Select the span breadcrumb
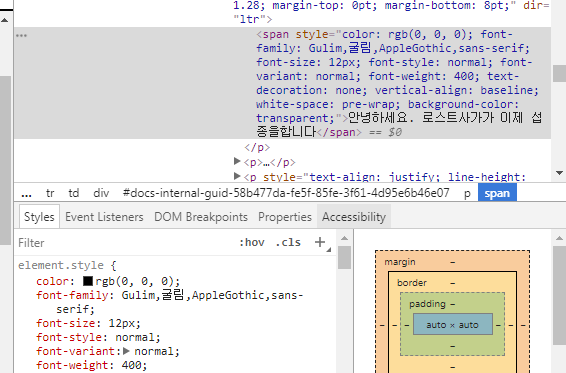Image resolution: width=566 pixels, height=373 pixels. pyautogui.click(x=497, y=193)
